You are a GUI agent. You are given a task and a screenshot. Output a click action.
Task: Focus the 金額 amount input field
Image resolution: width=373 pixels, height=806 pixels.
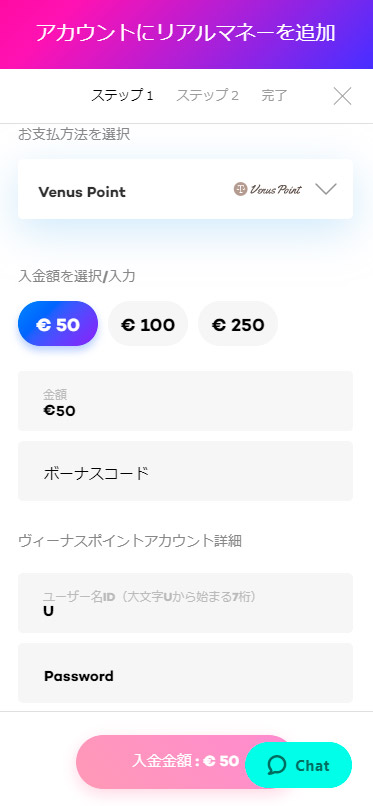click(185, 401)
